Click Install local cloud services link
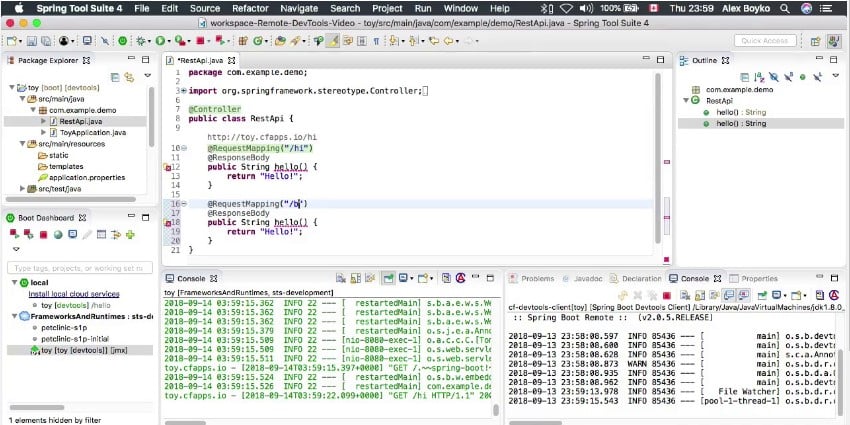 74,294
